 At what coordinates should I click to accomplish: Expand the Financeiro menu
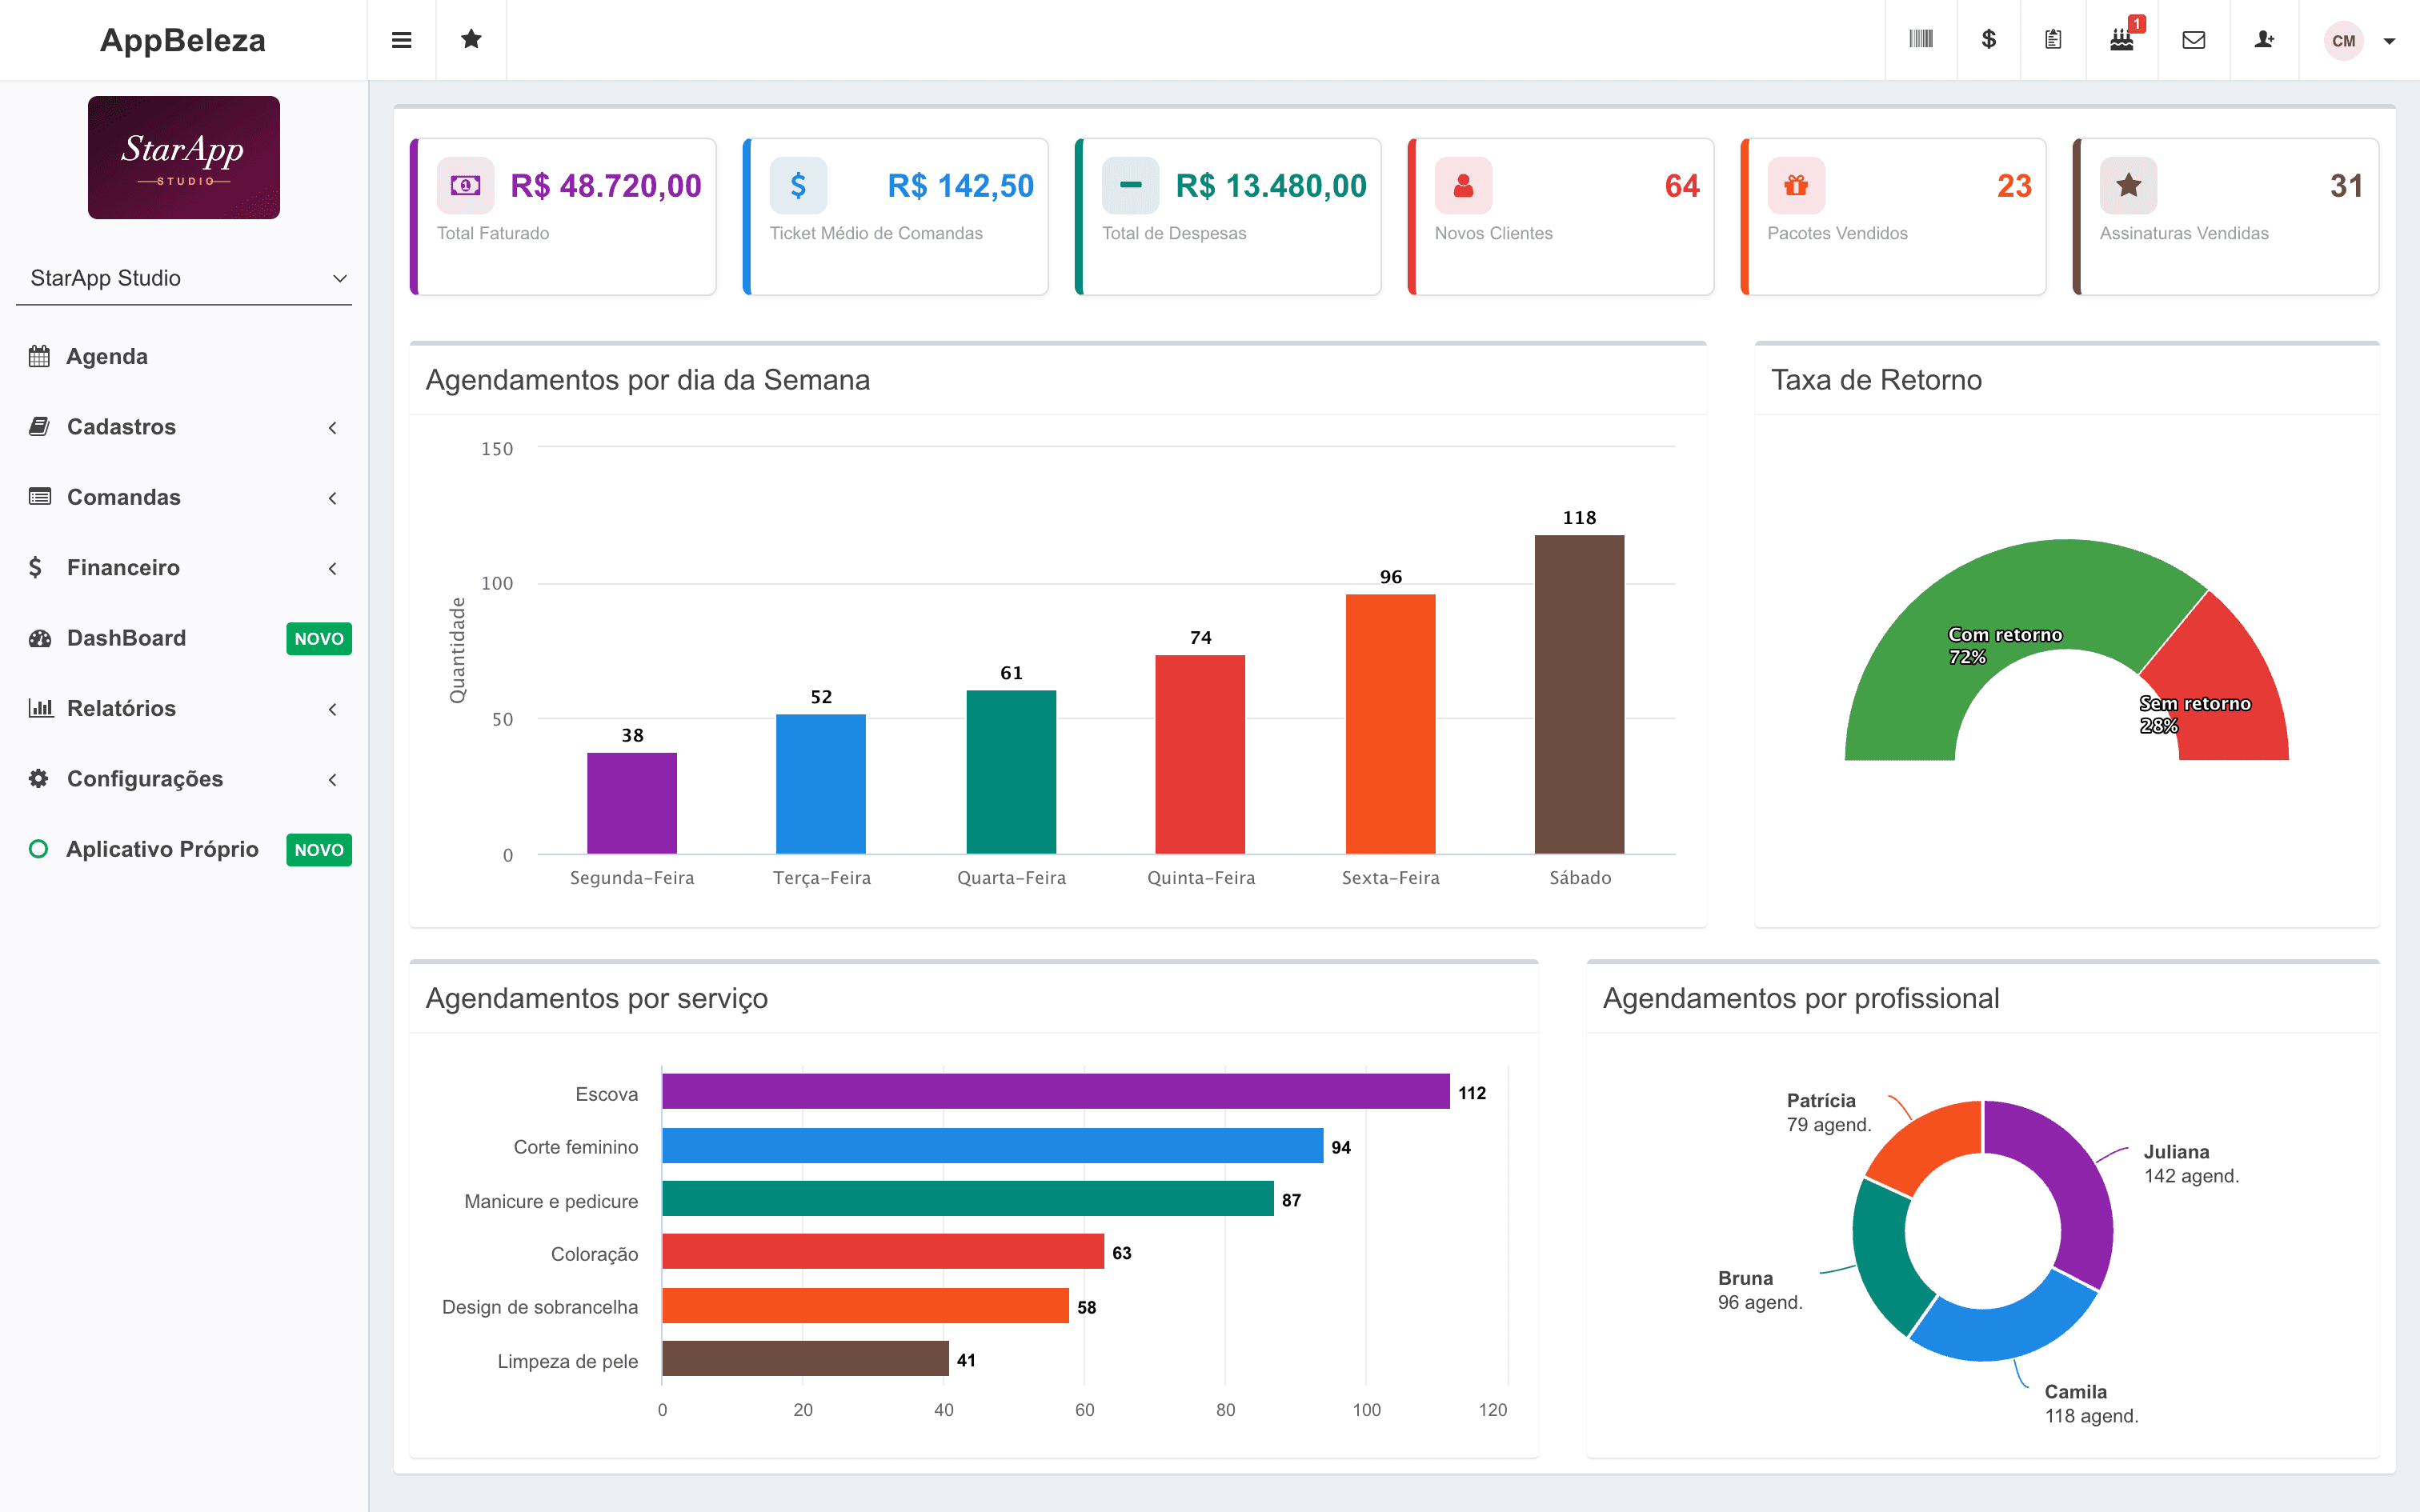pyautogui.click(x=184, y=567)
